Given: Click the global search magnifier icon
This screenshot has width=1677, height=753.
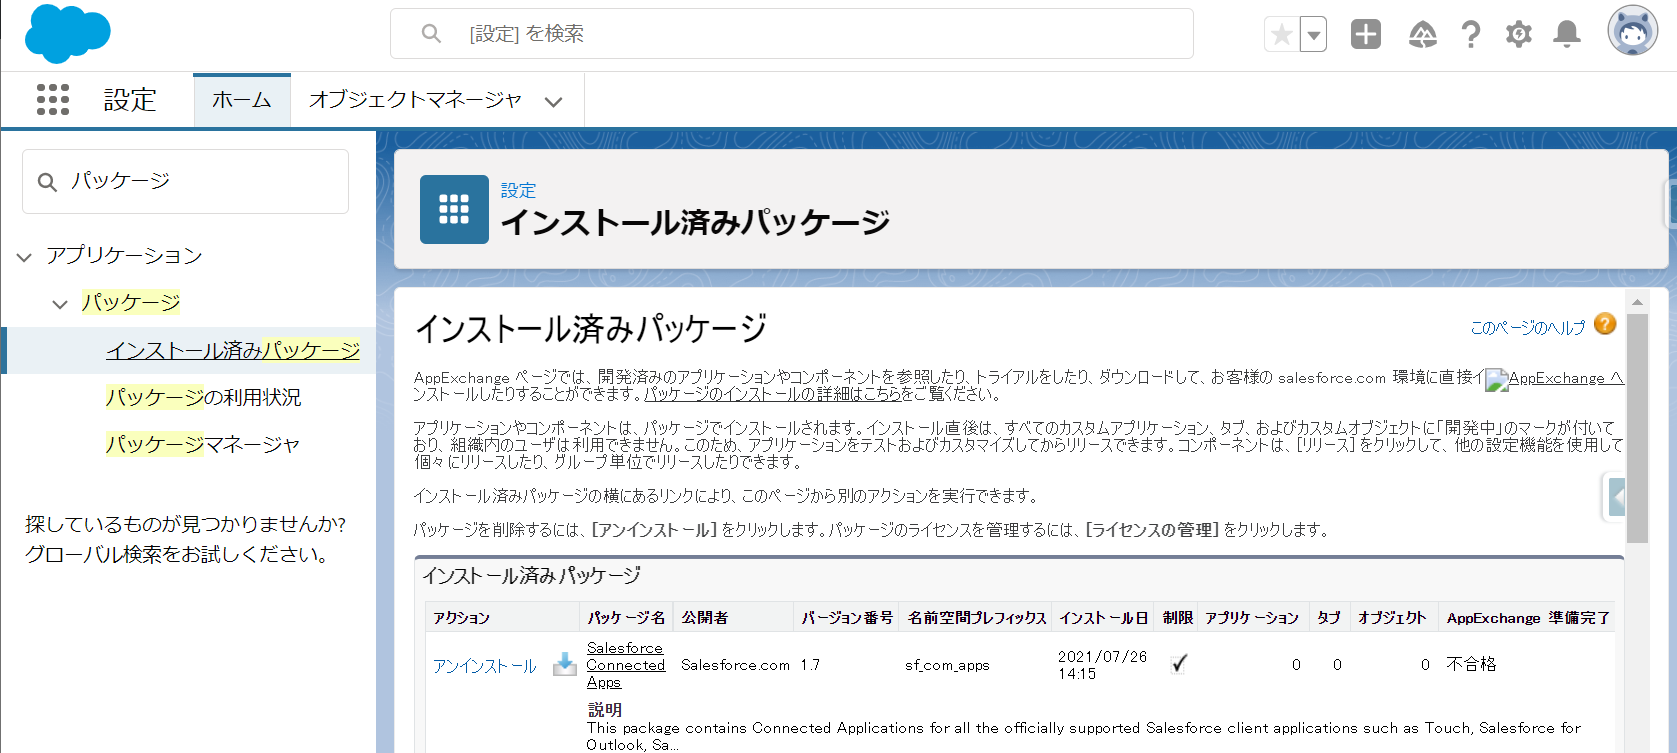Looking at the screenshot, I should 431,34.
